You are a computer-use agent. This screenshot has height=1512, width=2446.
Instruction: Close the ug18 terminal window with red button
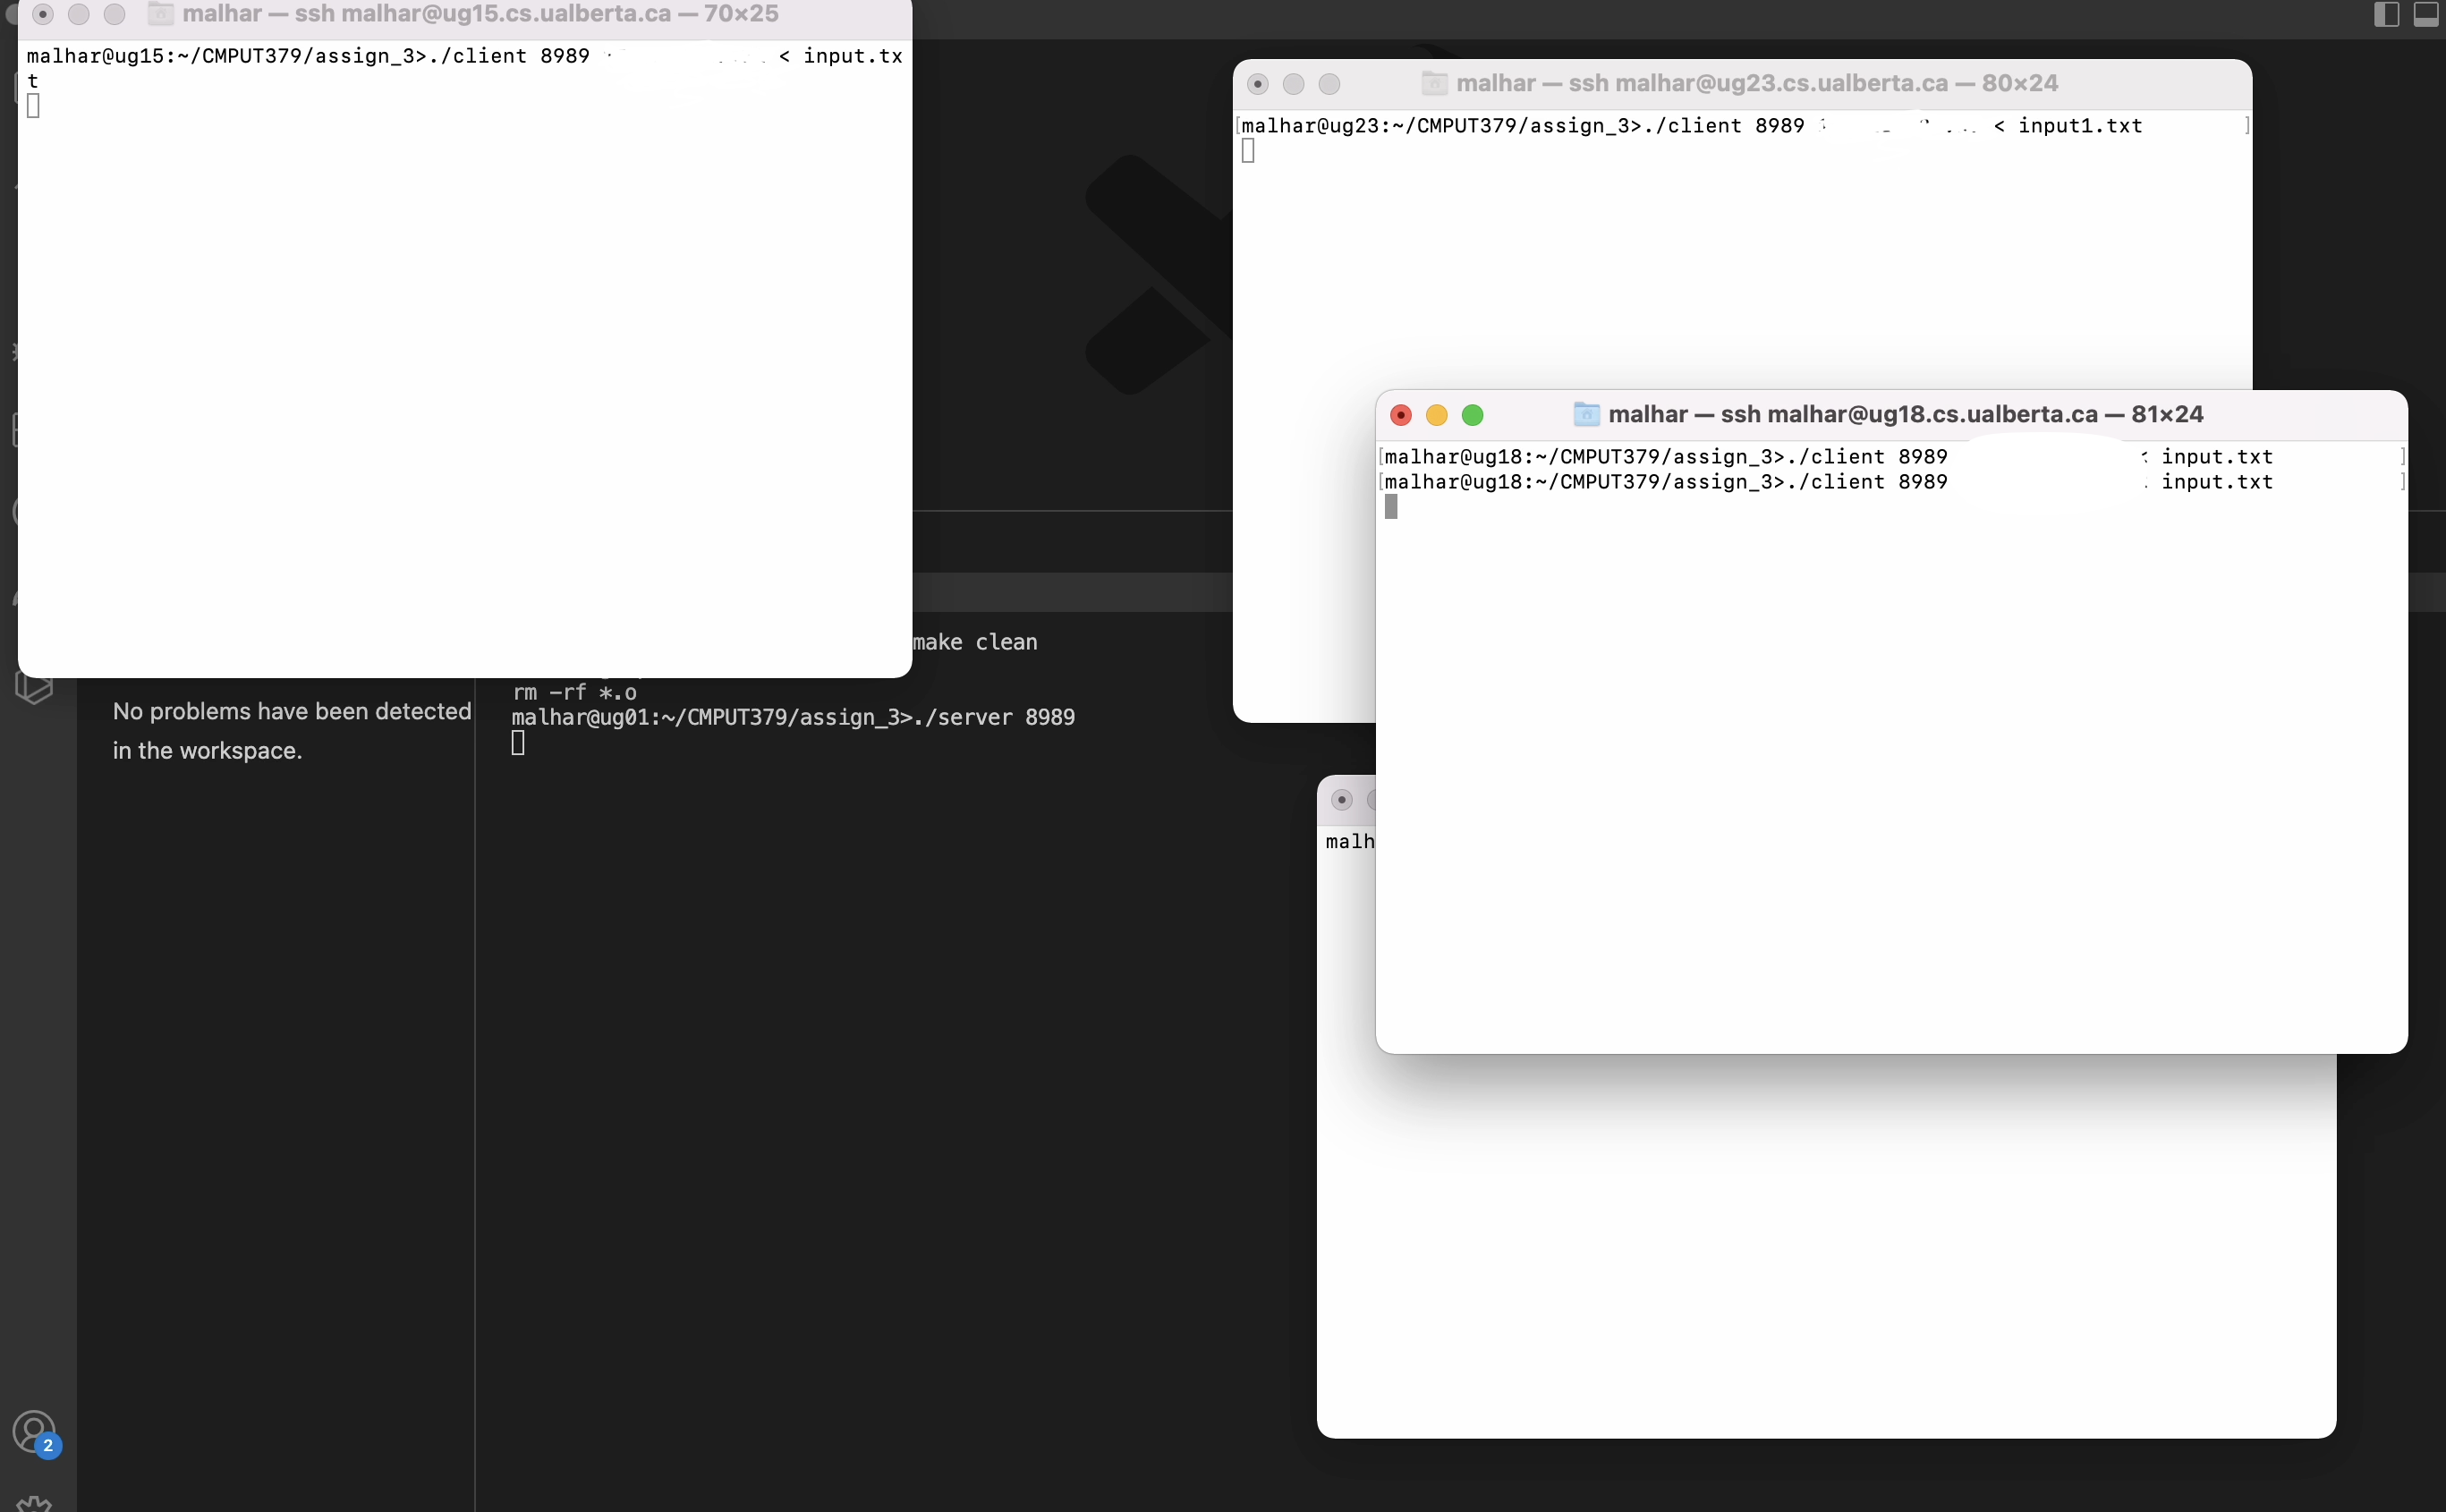click(x=1401, y=415)
